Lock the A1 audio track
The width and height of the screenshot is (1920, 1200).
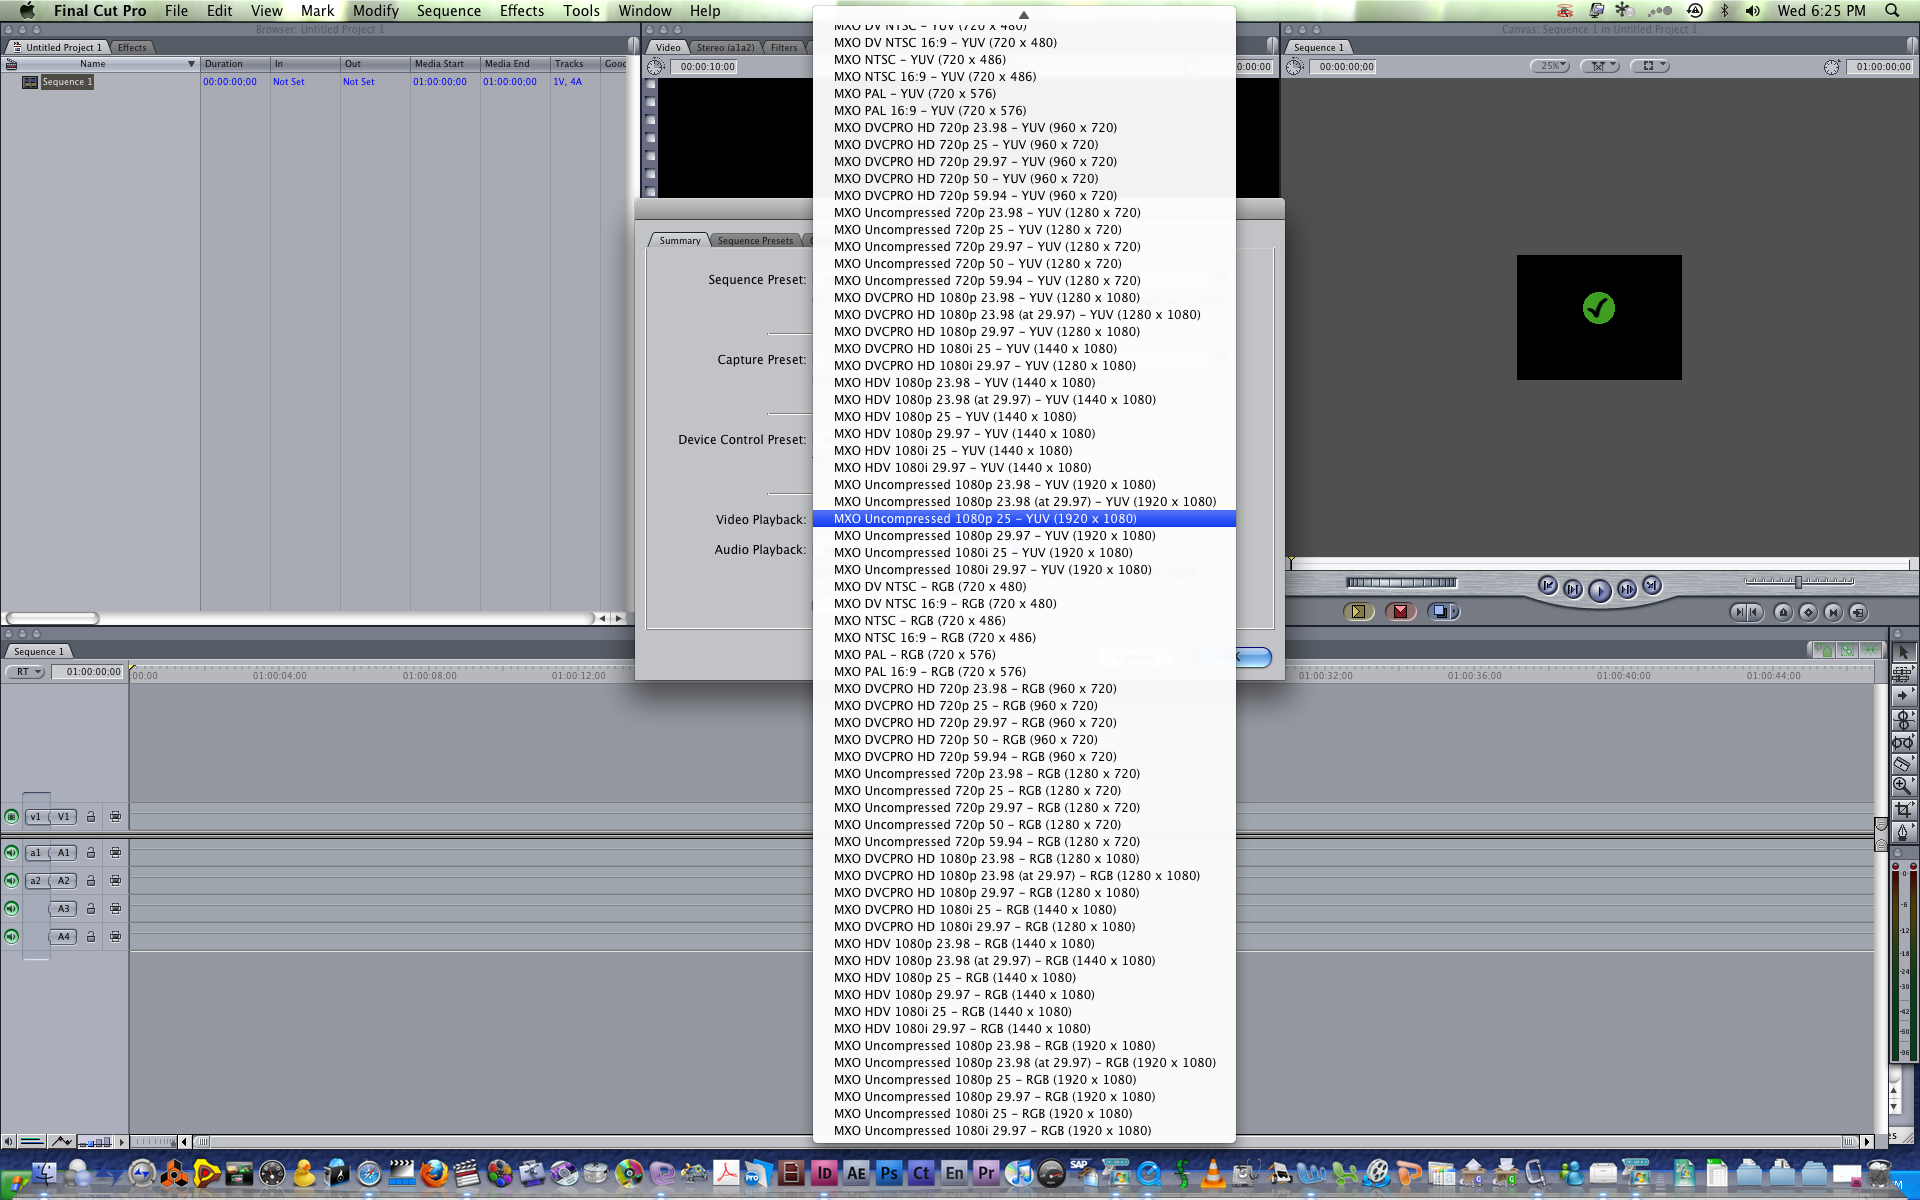pos(91,853)
